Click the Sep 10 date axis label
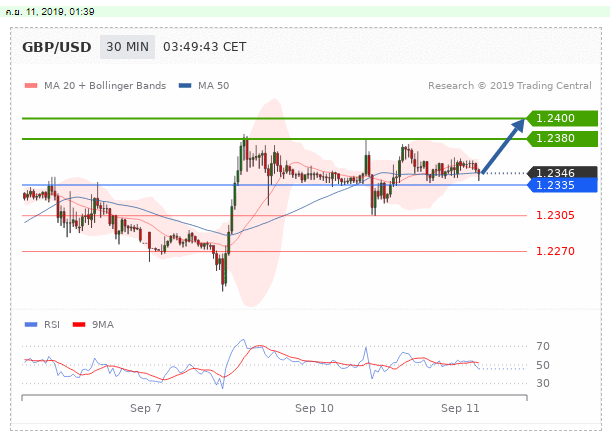 coord(314,408)
